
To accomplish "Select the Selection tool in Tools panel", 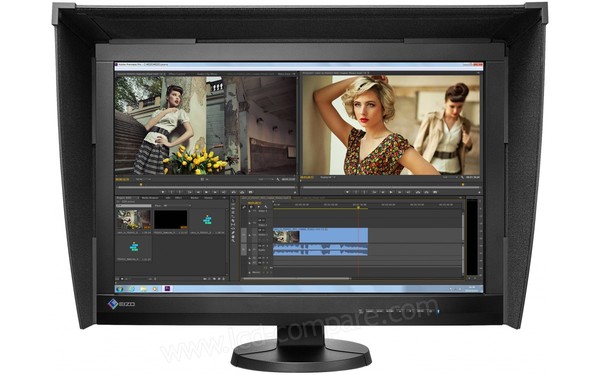I will 233,200.
